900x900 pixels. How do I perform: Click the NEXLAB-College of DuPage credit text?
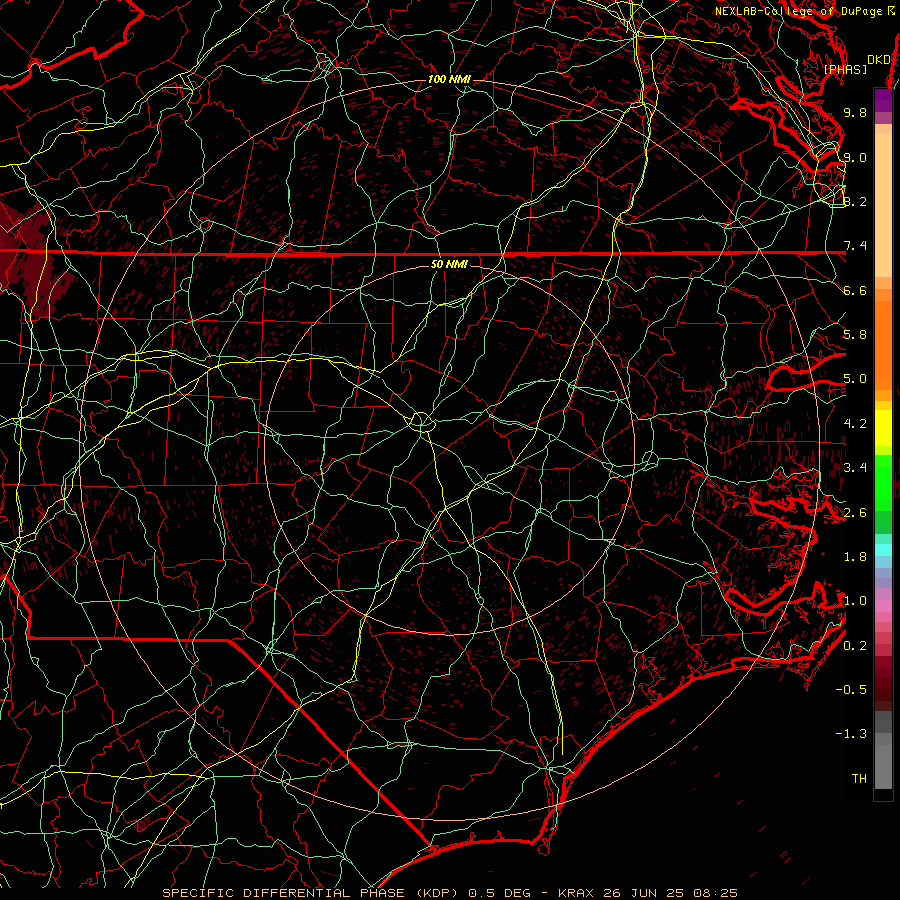pyautogui.click(x=805, y=11)
